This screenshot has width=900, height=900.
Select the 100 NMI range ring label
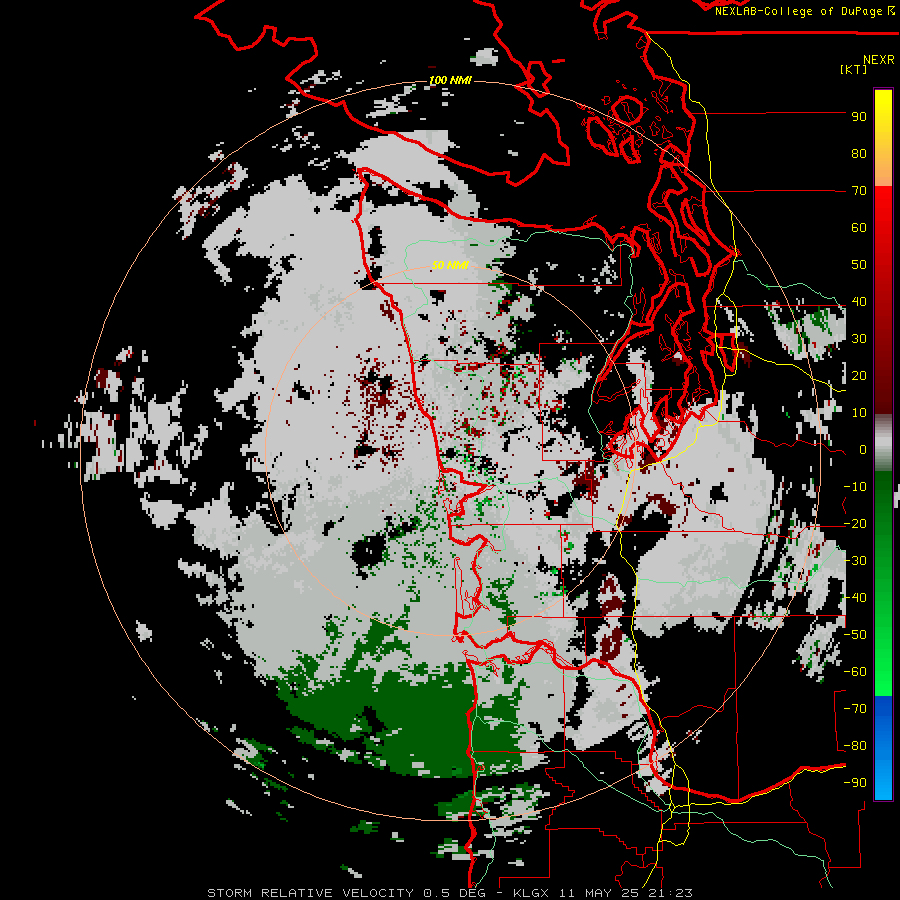click(x=451, y=80)
